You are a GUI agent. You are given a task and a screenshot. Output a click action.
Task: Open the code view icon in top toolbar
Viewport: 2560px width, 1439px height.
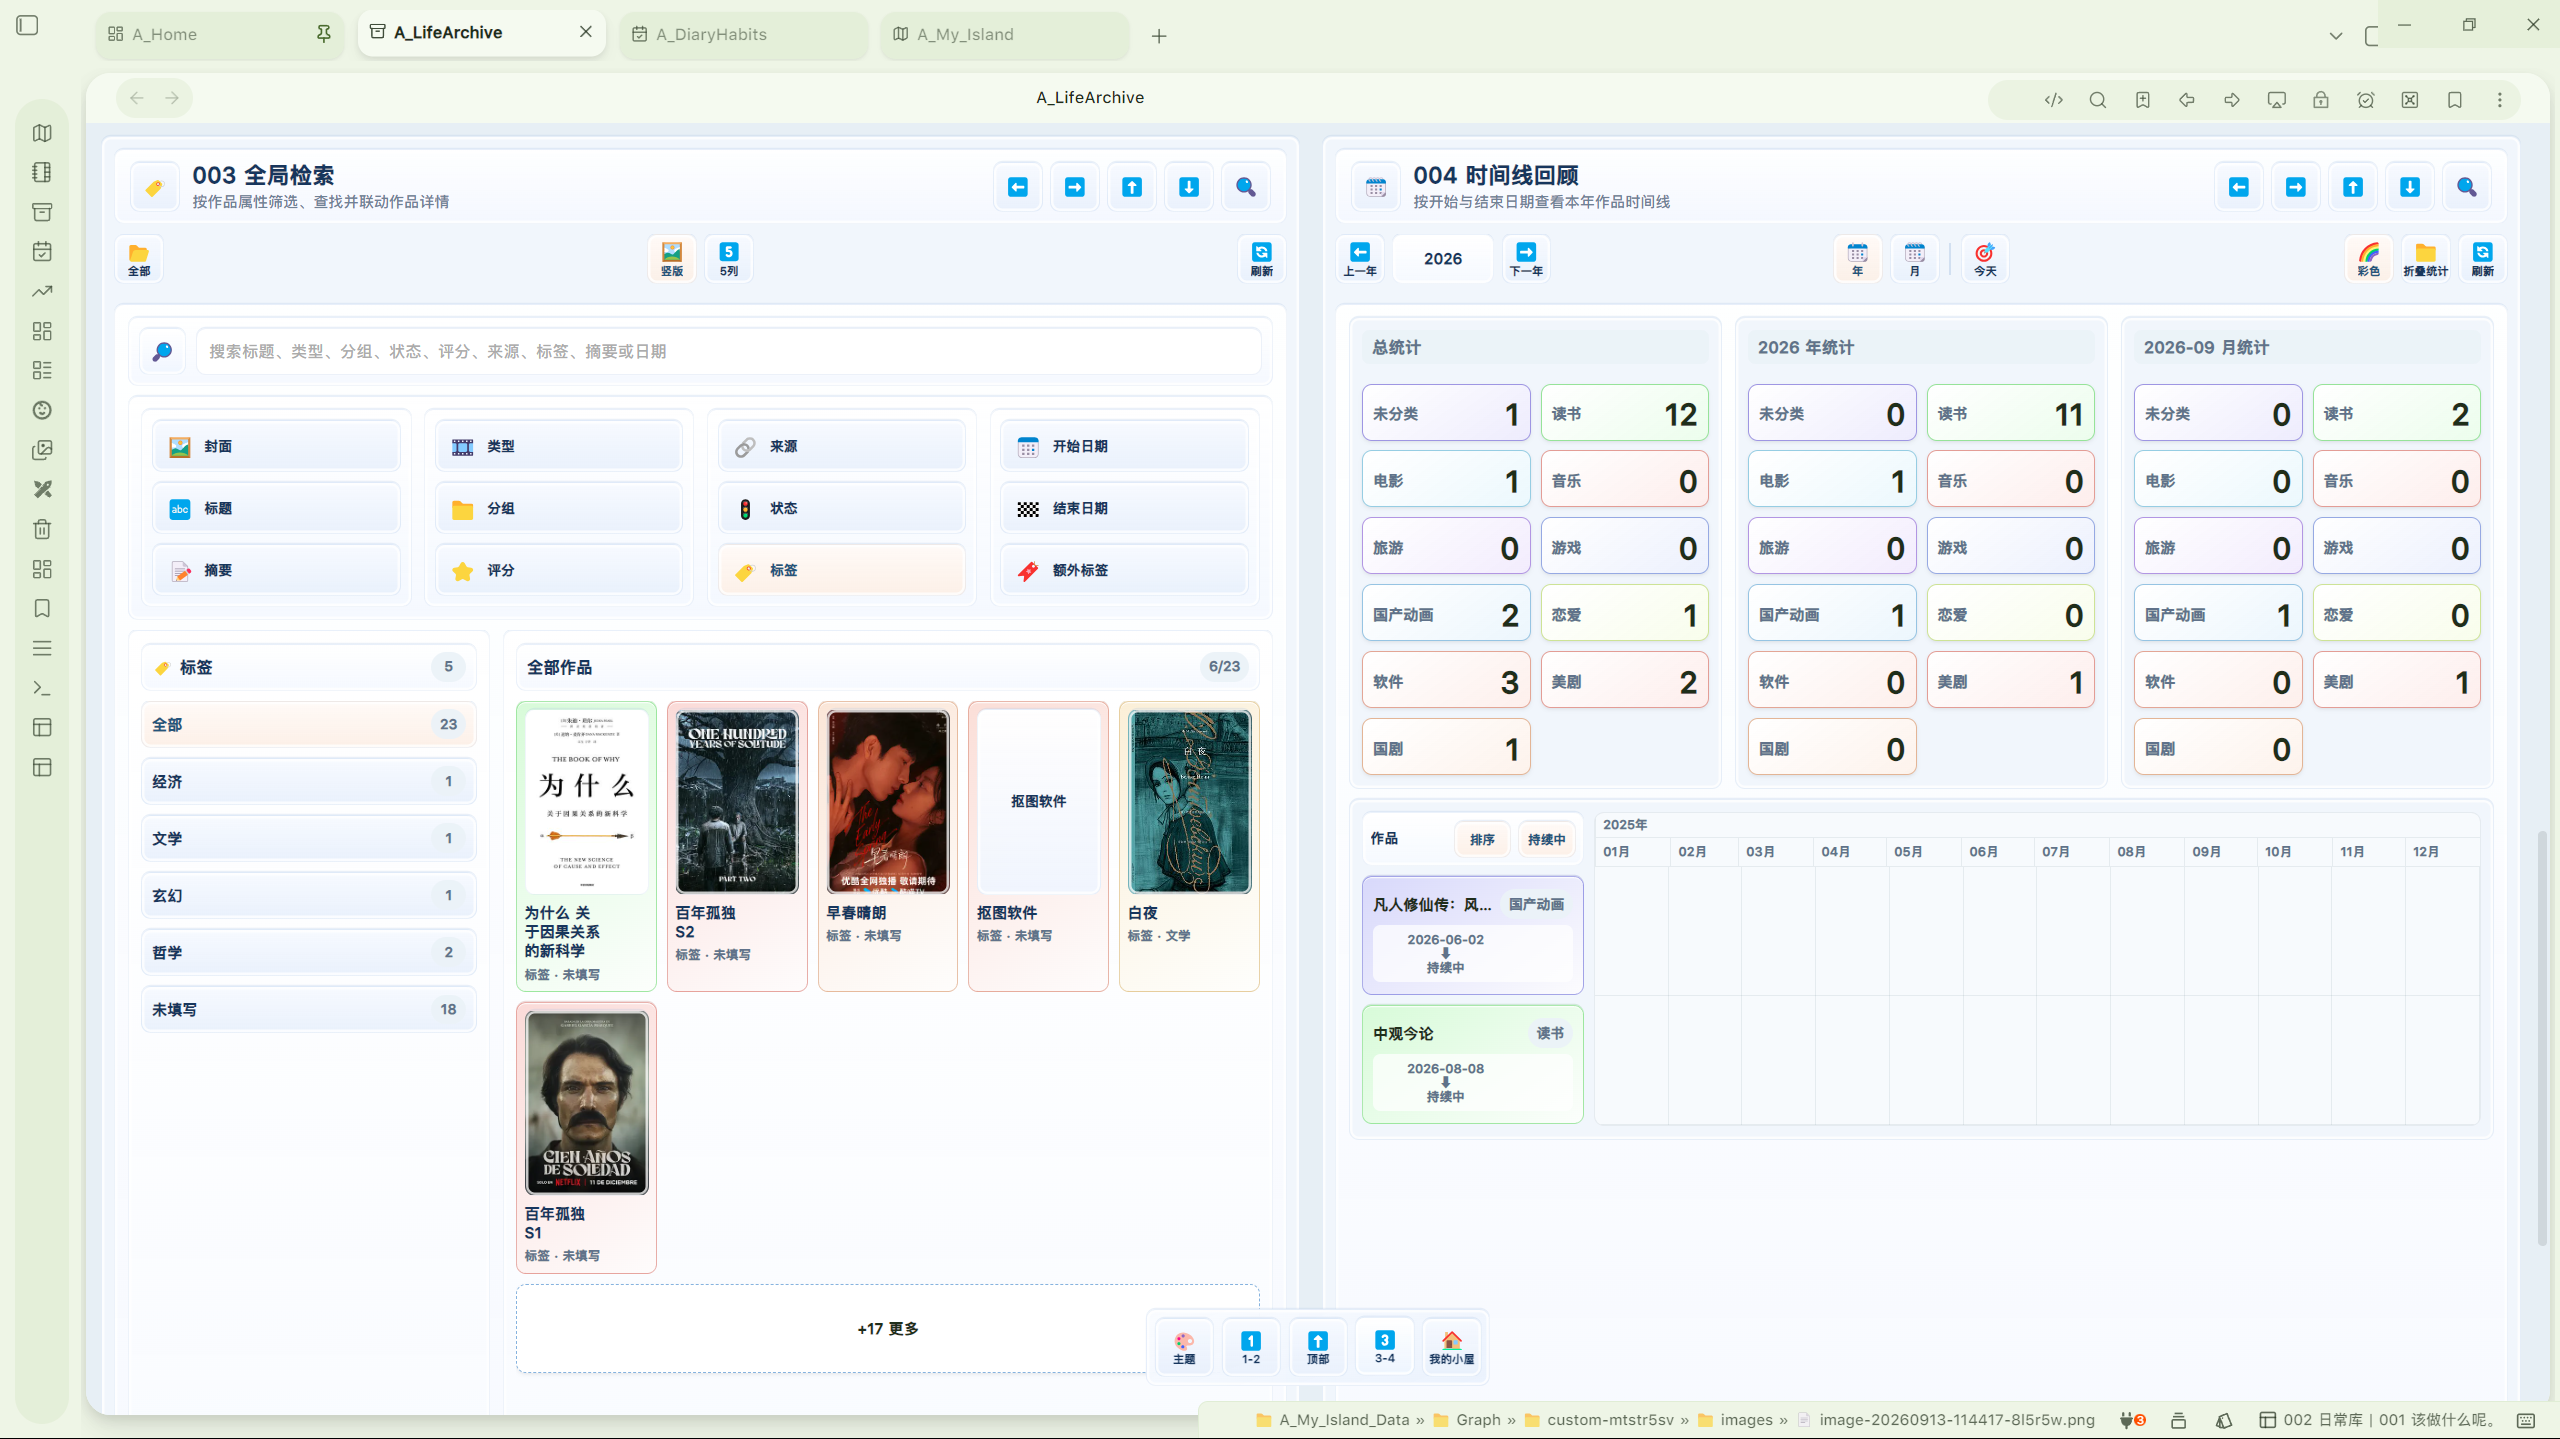2053,100
